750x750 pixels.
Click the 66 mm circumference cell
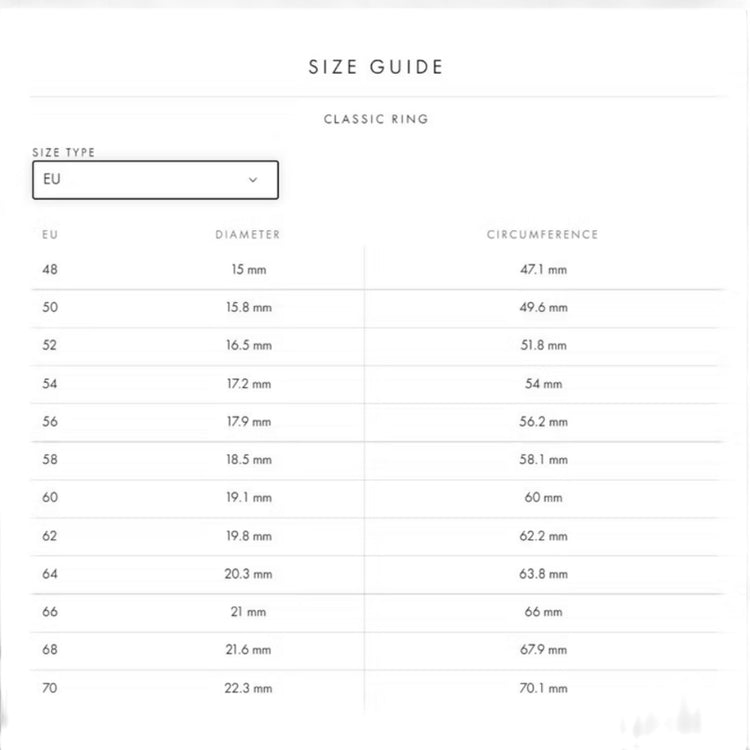coord(543,612)
